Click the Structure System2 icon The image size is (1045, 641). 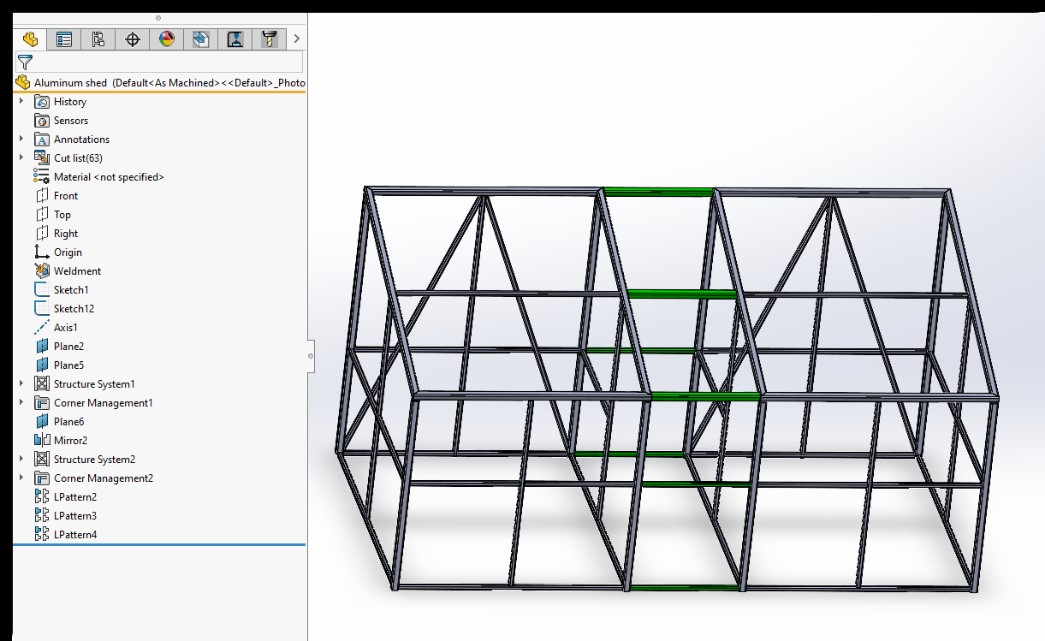42,459
